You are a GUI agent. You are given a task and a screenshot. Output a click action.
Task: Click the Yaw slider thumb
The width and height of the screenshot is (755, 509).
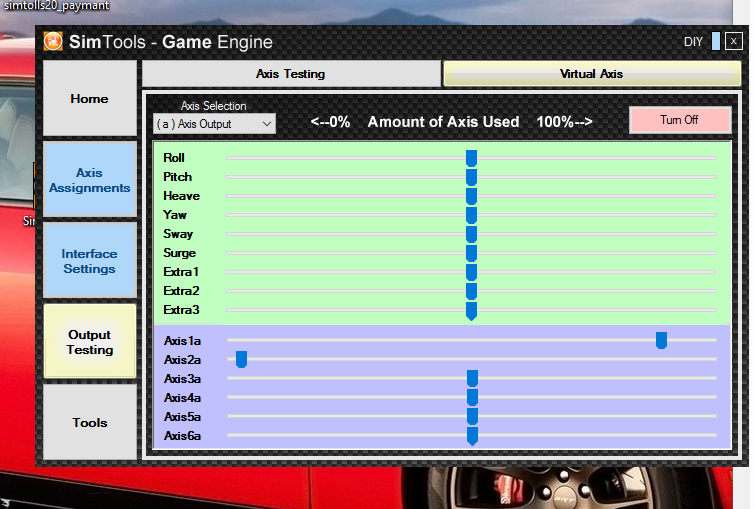pyautogui.click(x=471, y=215)
